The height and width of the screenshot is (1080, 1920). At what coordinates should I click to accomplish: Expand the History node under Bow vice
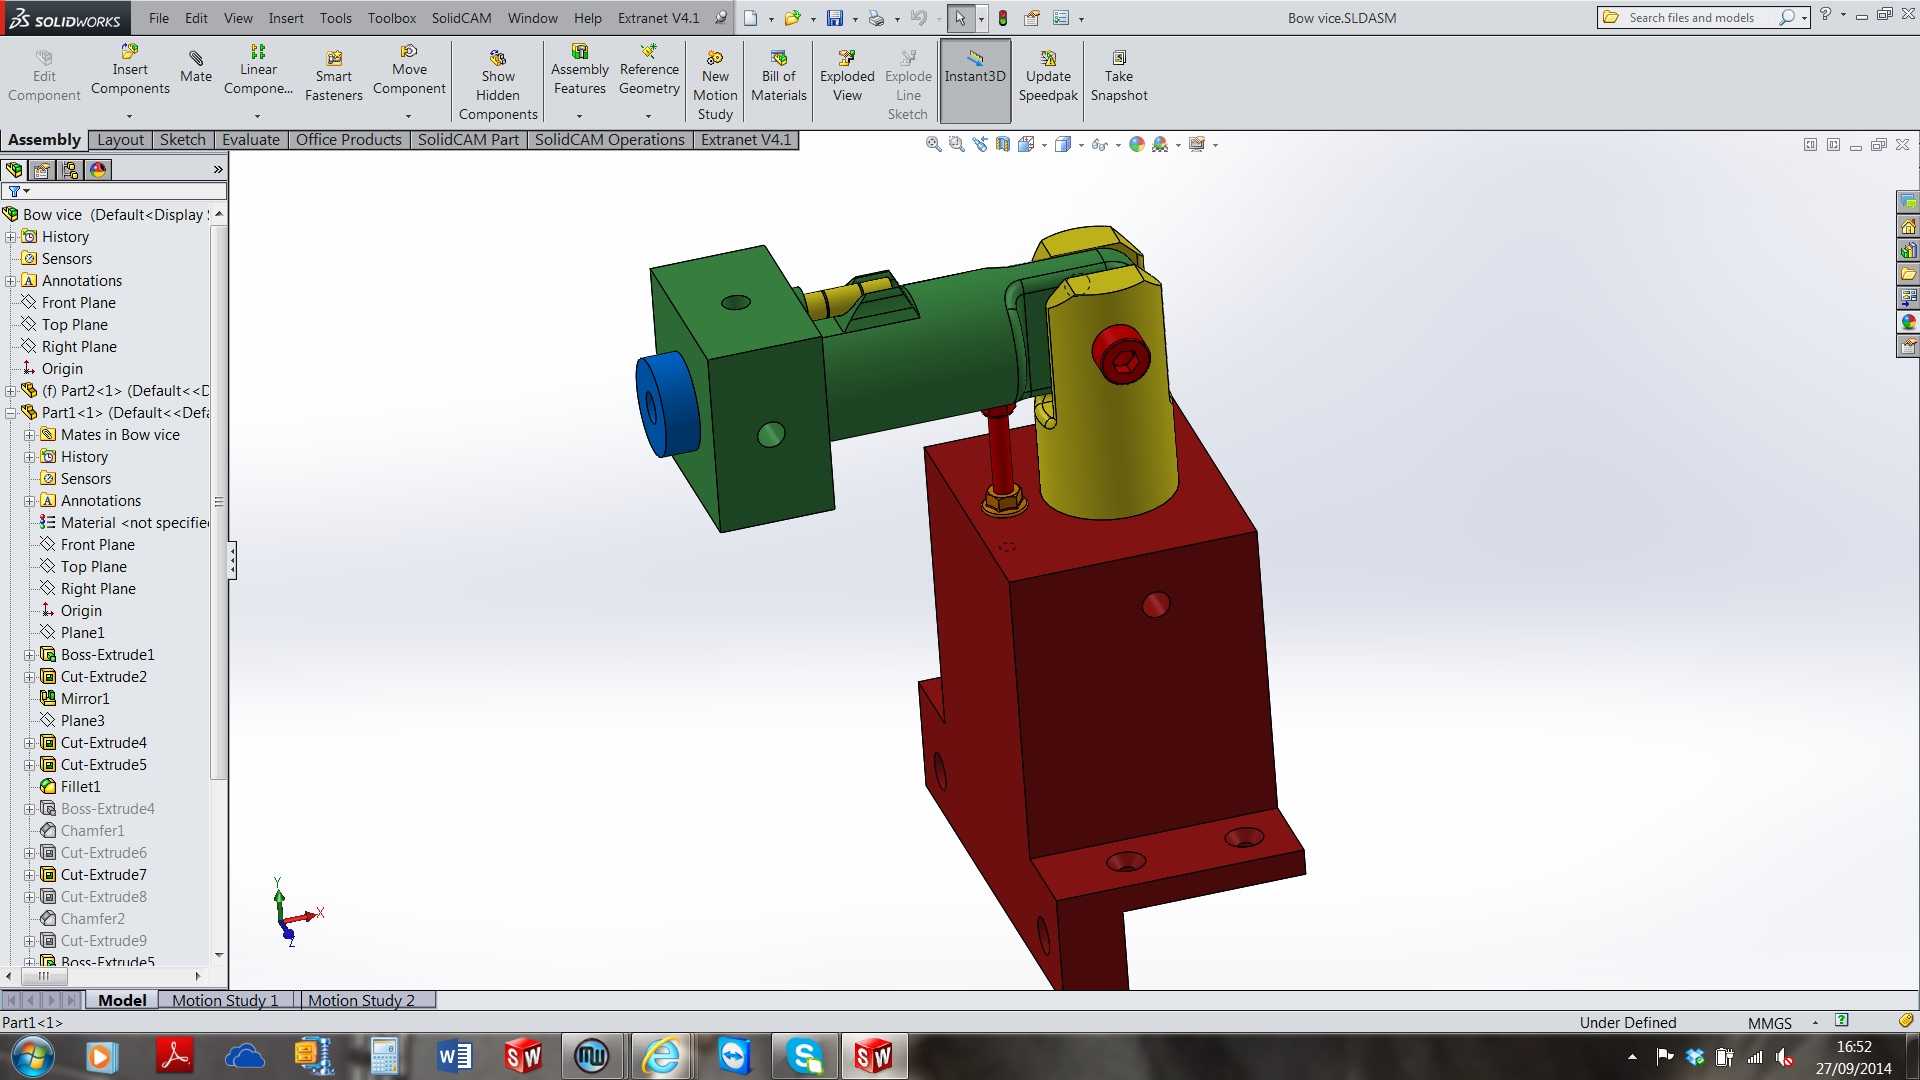point(11,237)
